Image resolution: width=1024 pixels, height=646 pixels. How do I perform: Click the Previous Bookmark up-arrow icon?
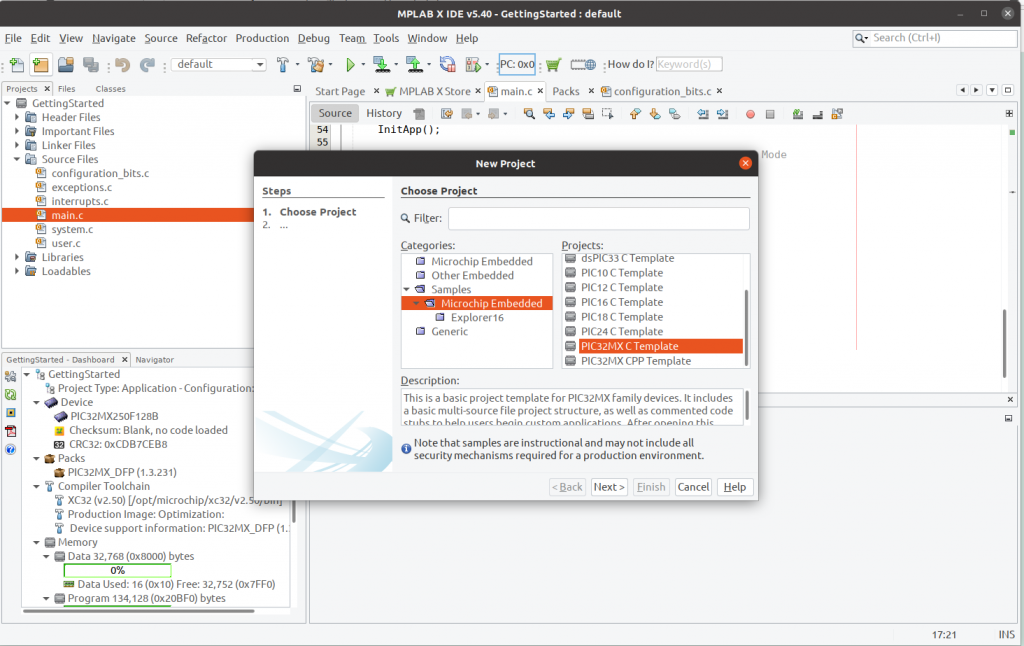pyautogui.click(x=635, y=114)
